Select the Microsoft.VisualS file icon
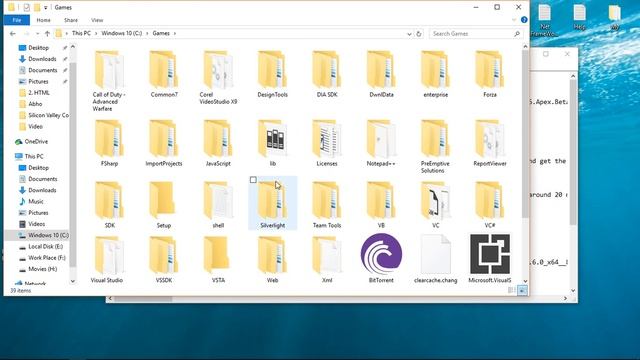The height and width of the screenshot is (360, 640). (x=490, y=254)
